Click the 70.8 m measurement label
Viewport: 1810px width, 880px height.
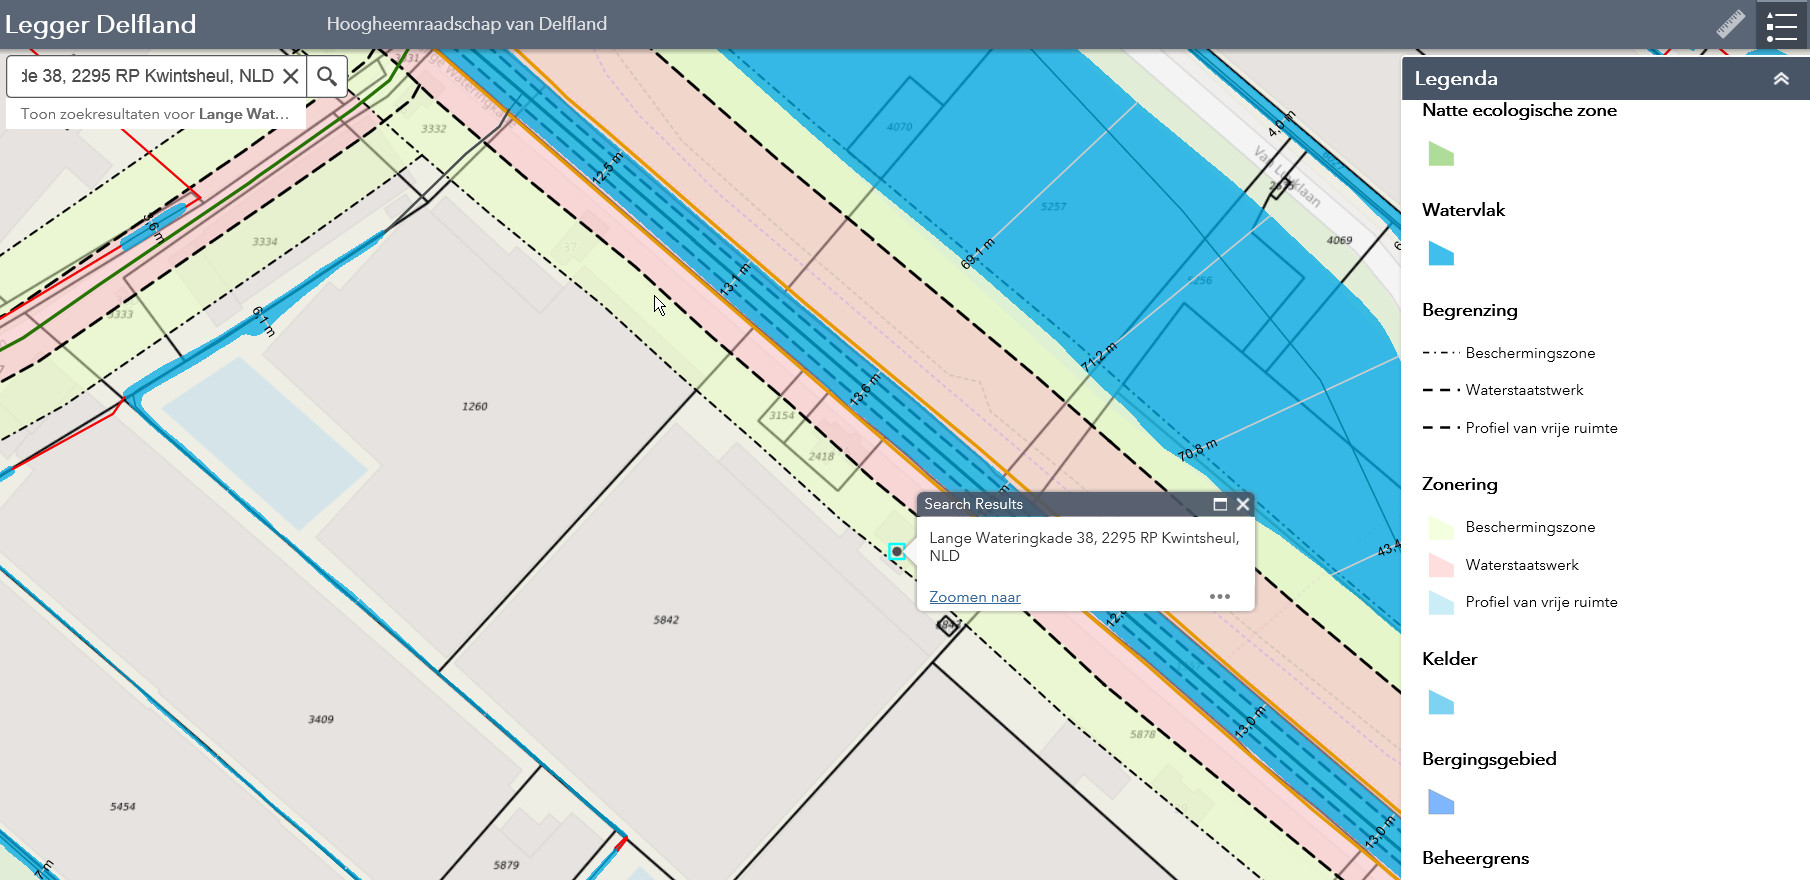pyautogui.click(x=1198, y=450)
